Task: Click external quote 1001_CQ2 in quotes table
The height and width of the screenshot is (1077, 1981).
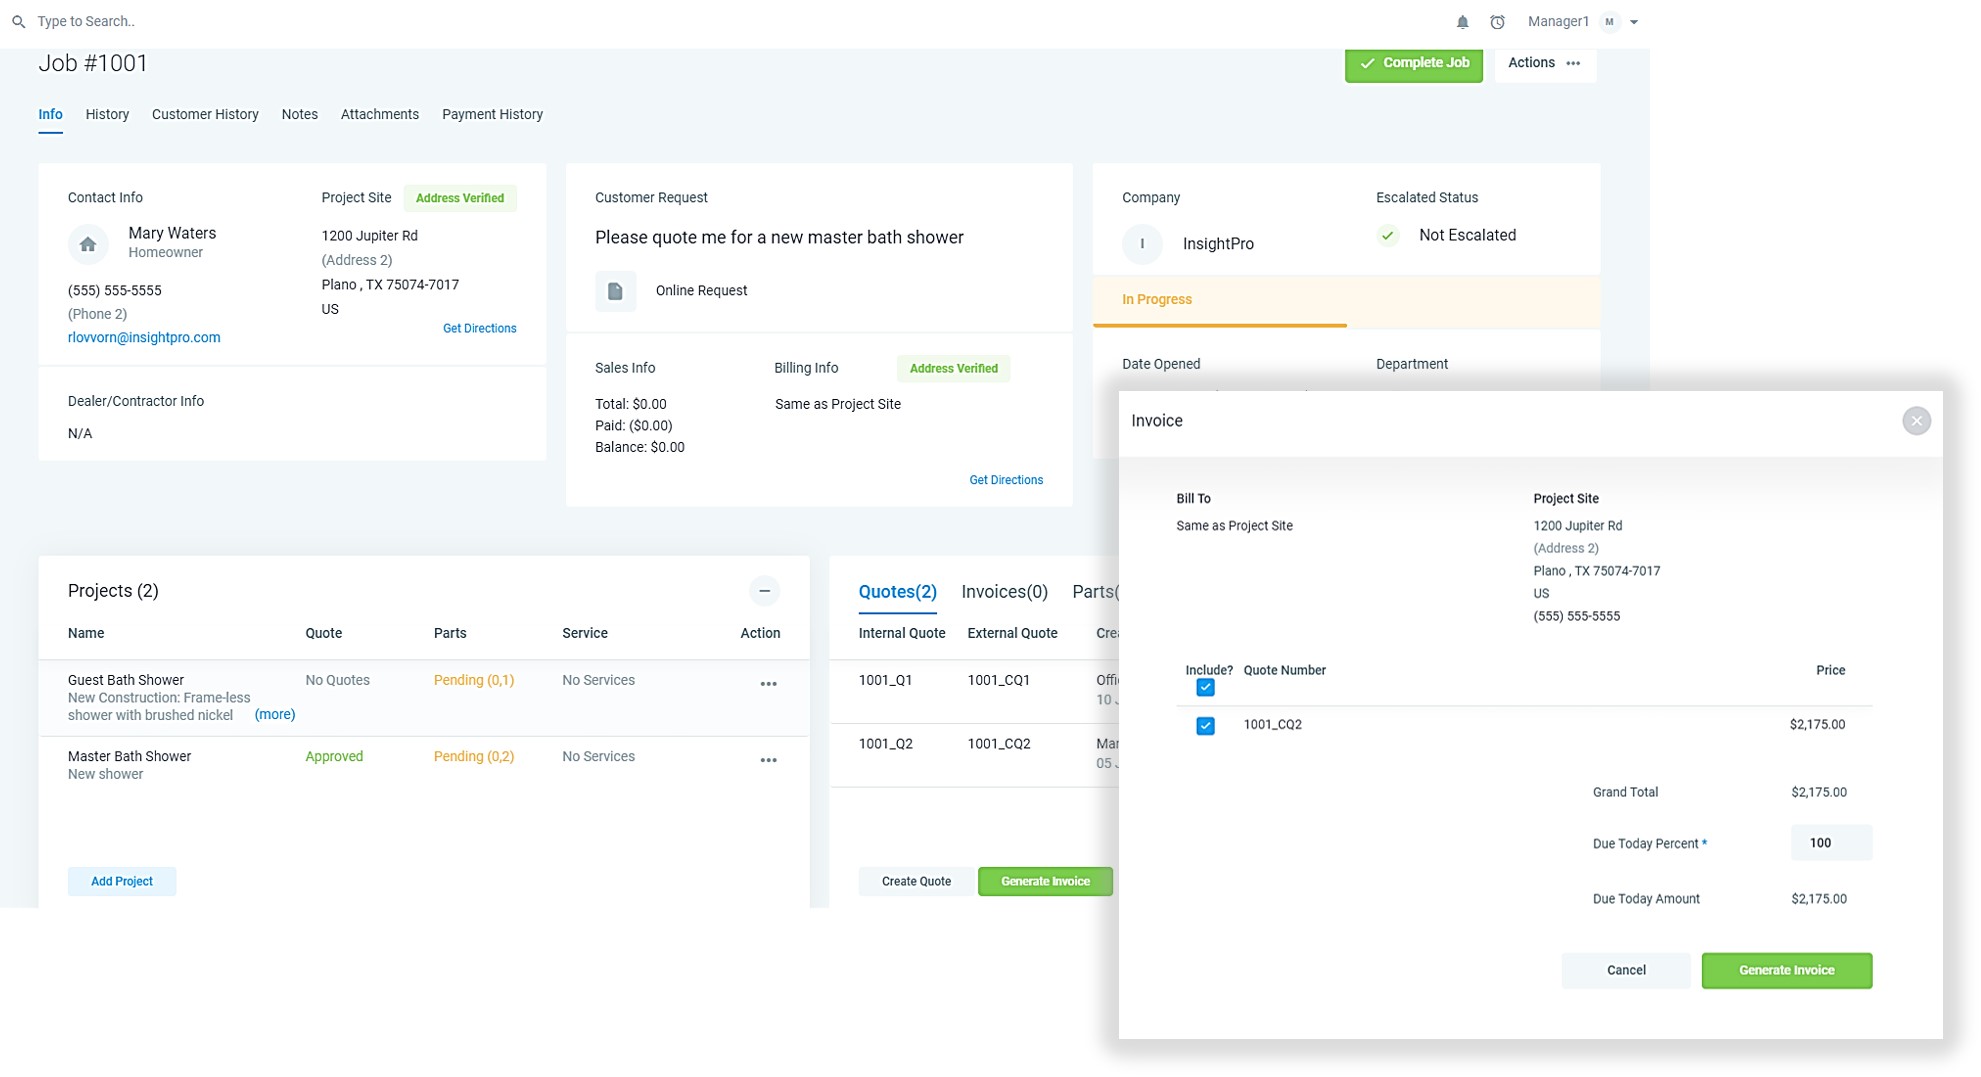Action: pos(998,744)
